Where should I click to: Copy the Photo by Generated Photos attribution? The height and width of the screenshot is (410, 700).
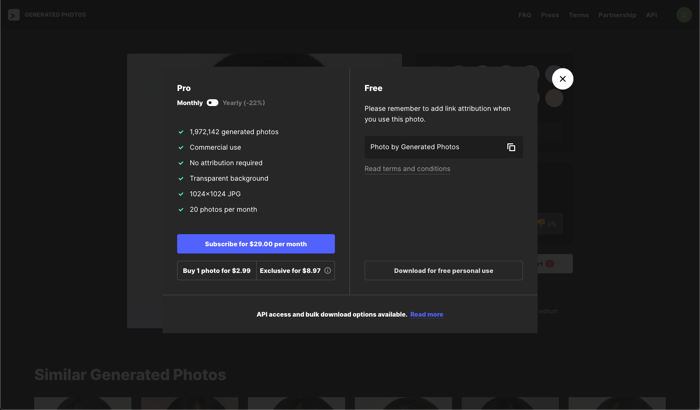click(x=511, y=147)
